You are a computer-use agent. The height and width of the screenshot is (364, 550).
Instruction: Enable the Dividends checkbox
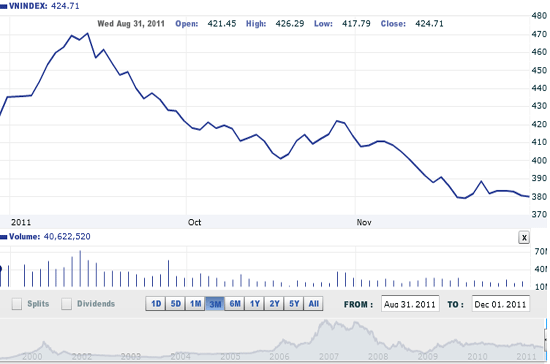pos(66,304)
